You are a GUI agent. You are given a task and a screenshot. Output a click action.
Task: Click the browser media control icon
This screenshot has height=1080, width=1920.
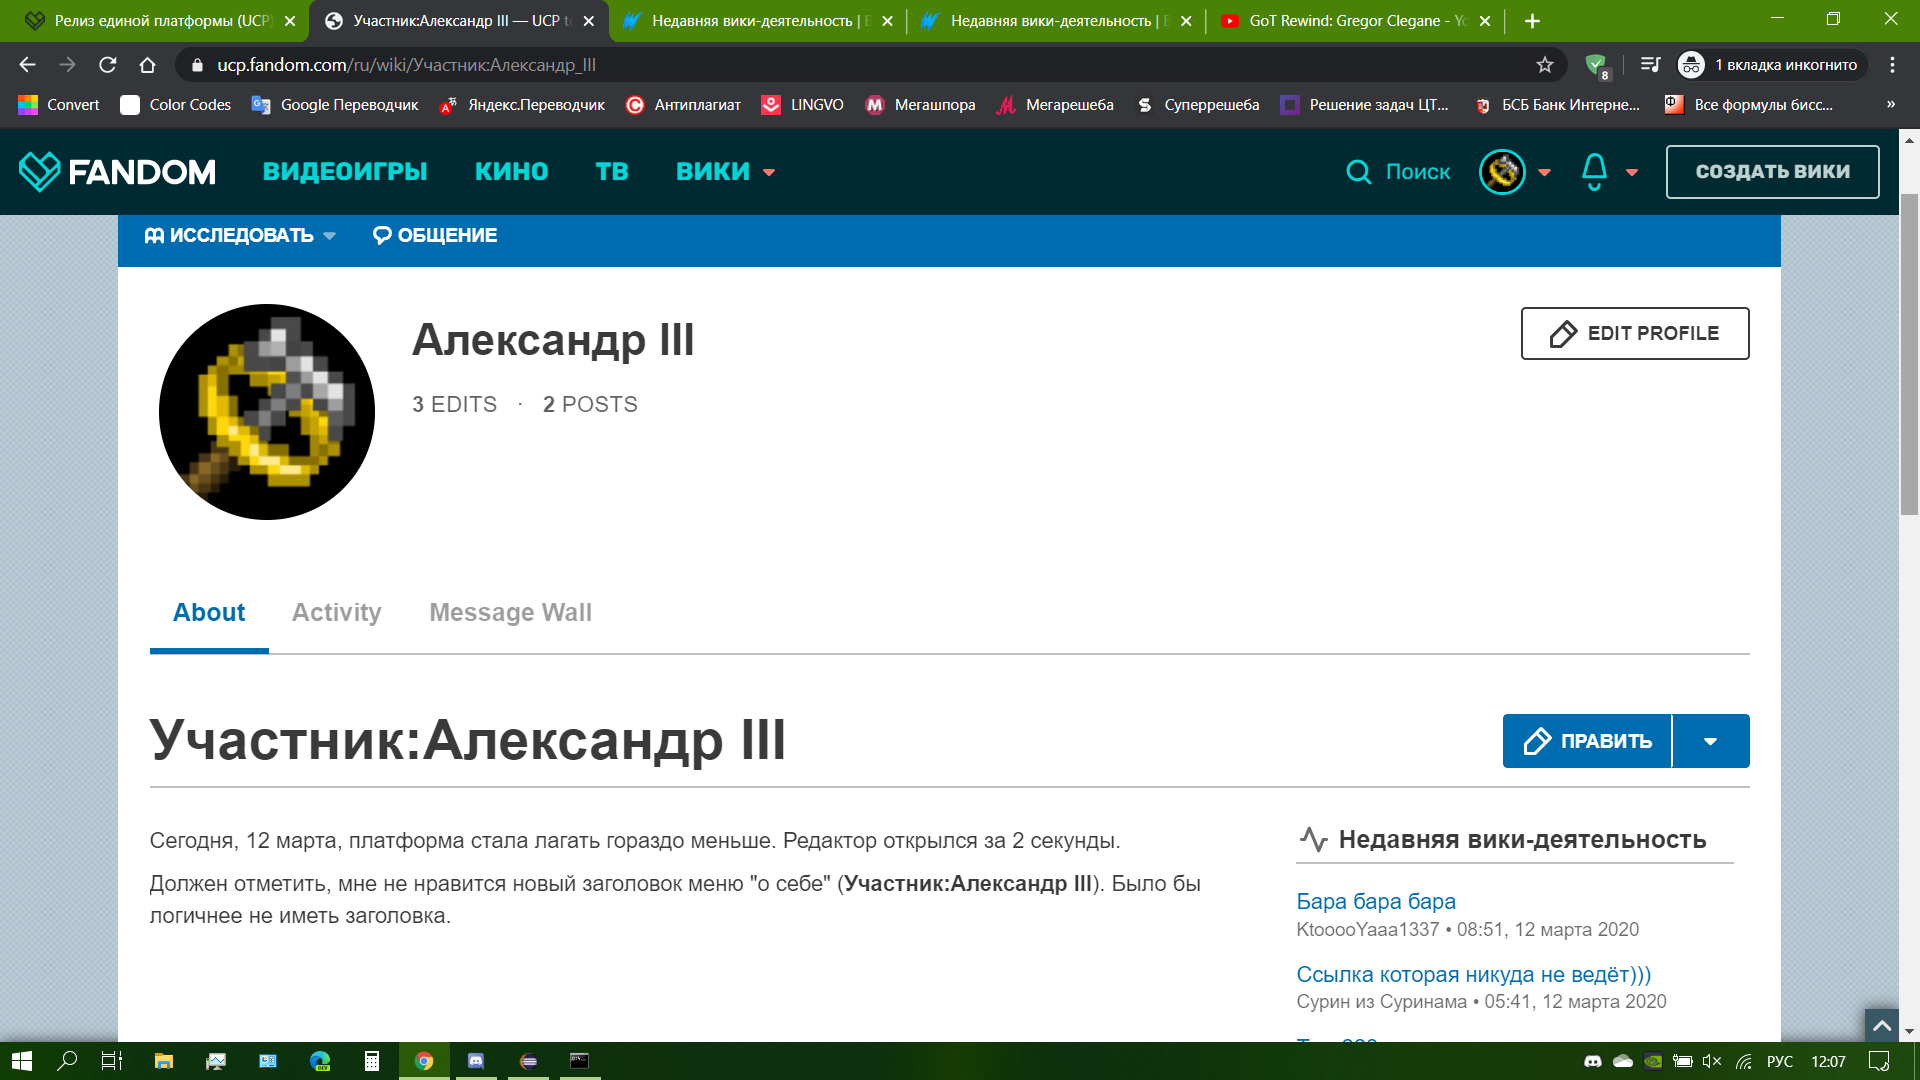1650,65
